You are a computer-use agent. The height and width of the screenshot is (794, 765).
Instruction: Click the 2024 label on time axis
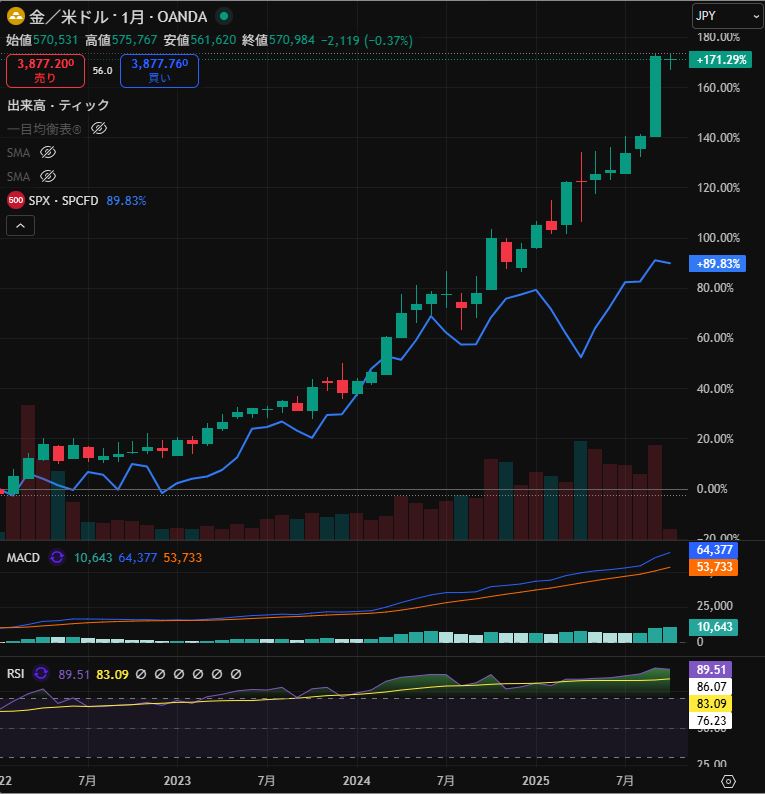pyautogui.click(x=356, y=780)
